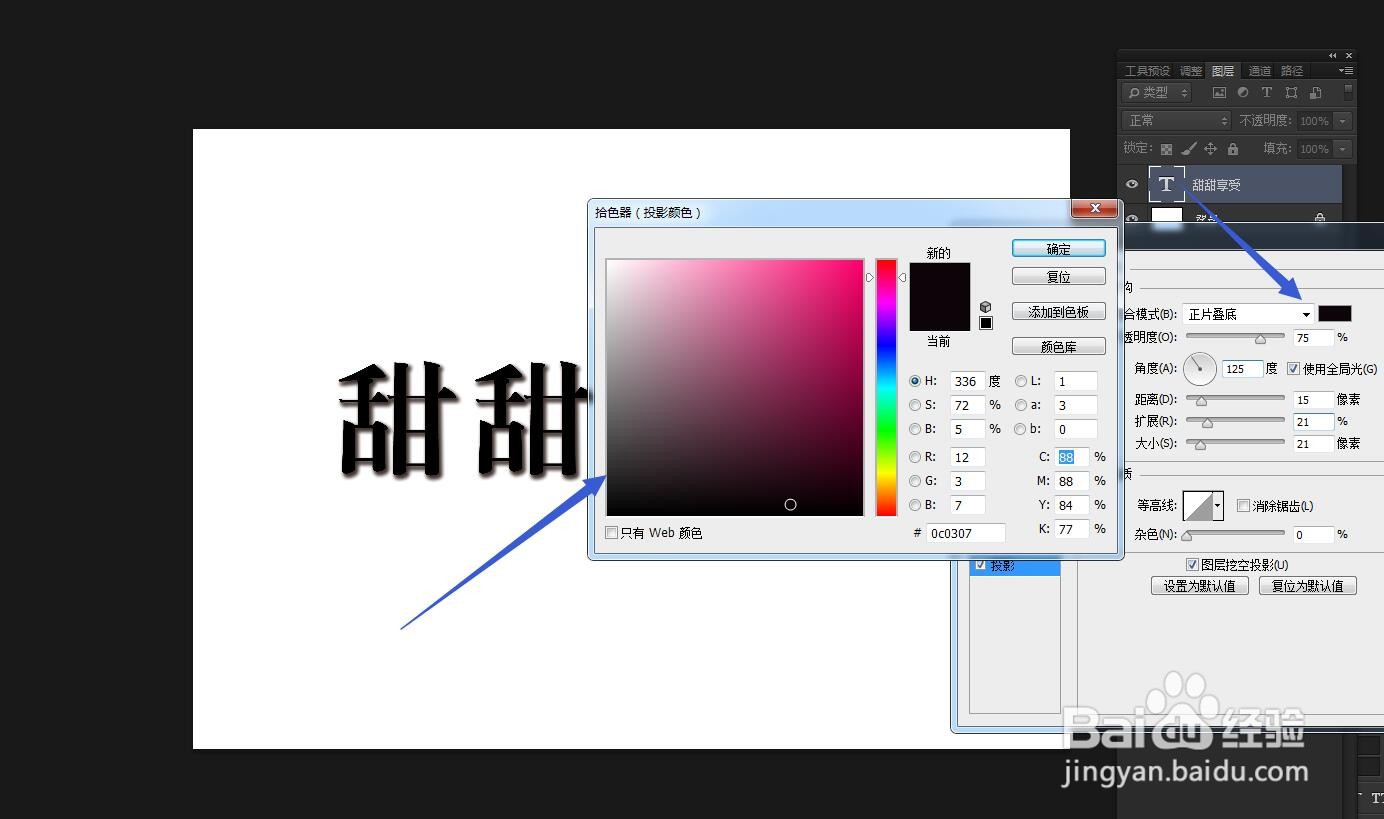Toggle 使用全局光 checkbox
This screenshot has width=1384, height=819.
(x=1294, y=368)
